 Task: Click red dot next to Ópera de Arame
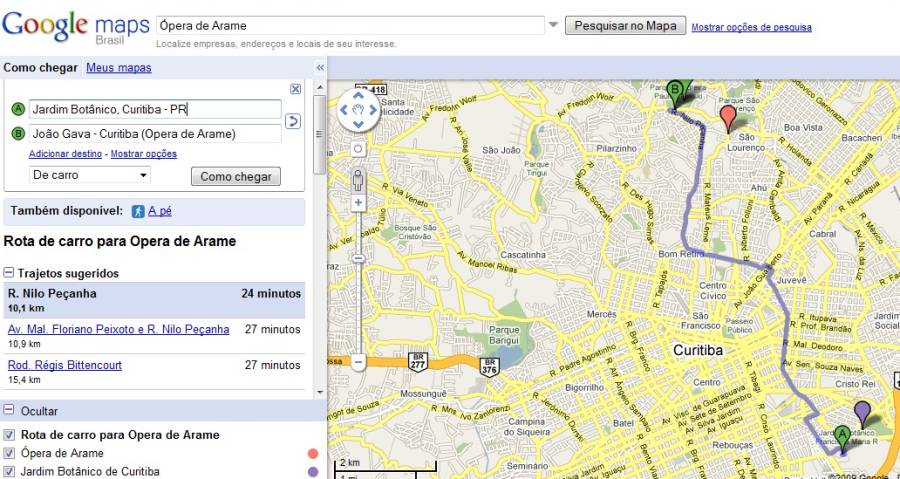pos(313,454)
